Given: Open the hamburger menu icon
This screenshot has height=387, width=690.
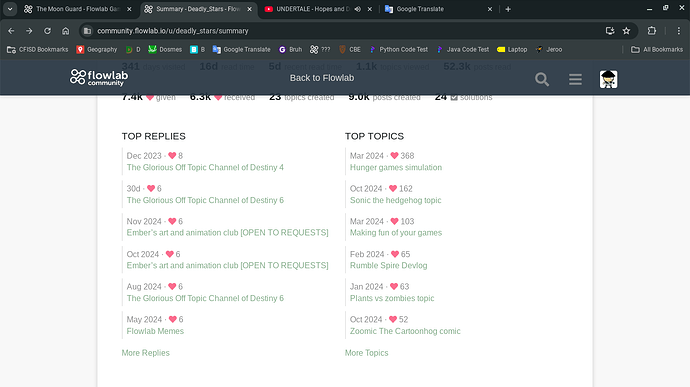Looking at the screenshot, I should coord(575,79).
